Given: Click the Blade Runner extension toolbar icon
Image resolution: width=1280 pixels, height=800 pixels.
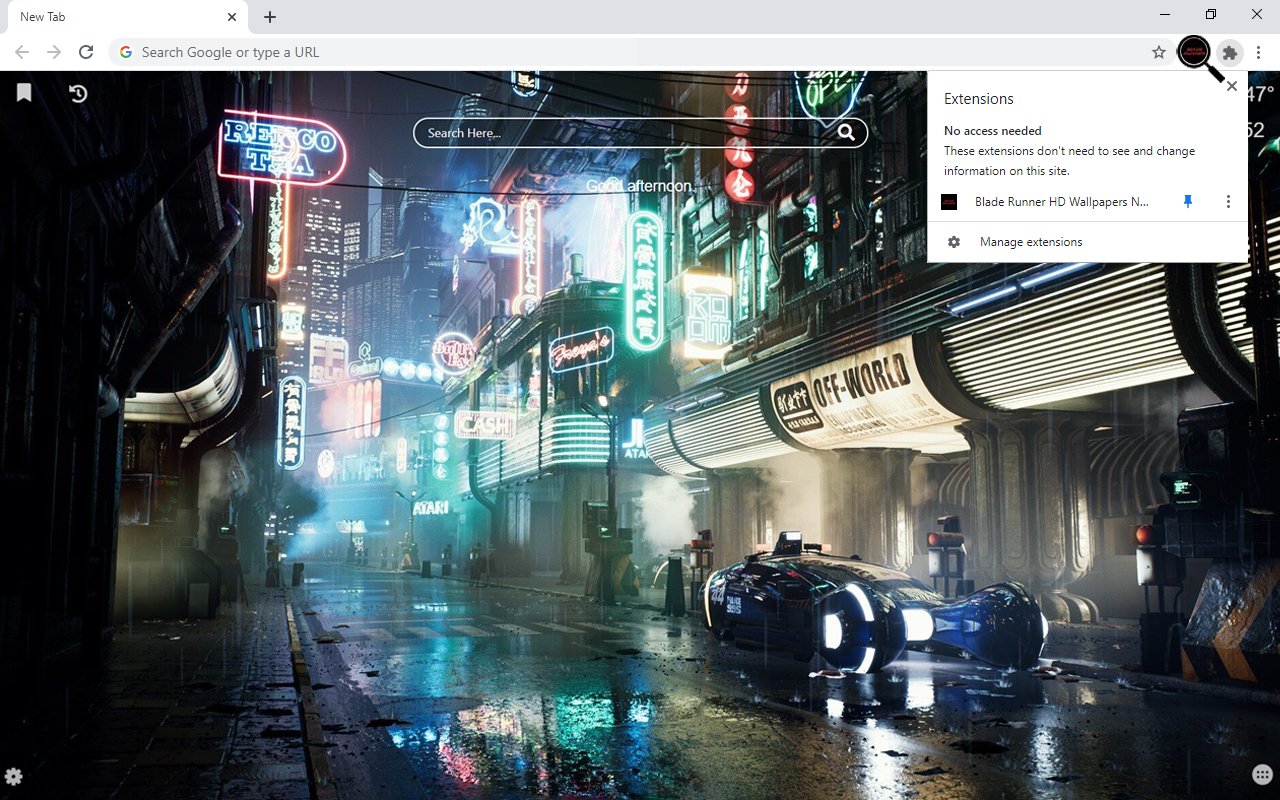Looking at the screenshot, I should pos(1194,52).
